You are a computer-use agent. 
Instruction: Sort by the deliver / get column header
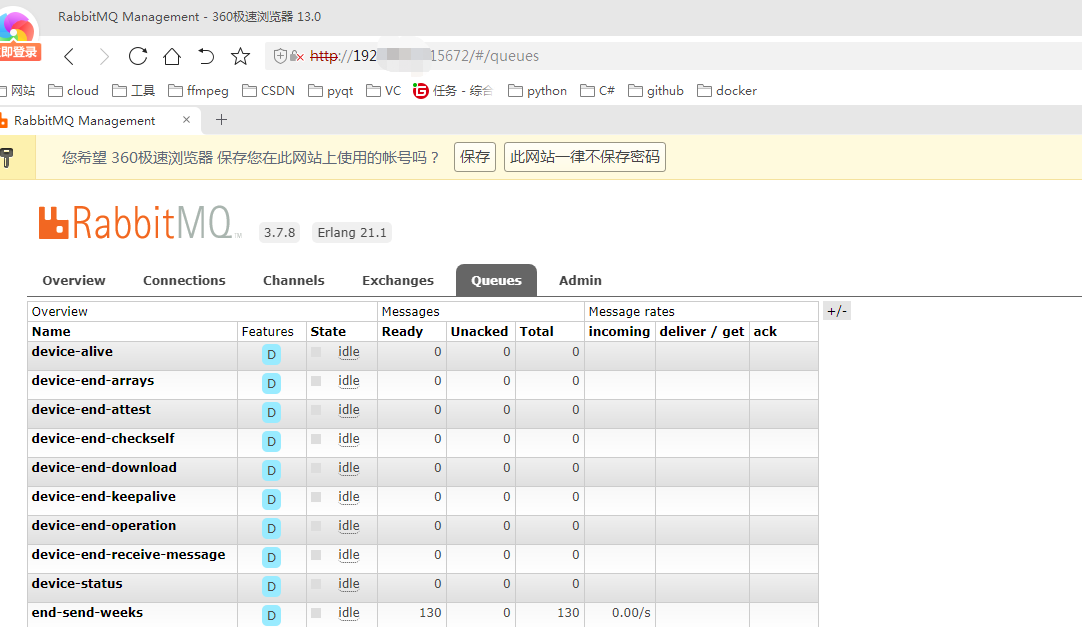tap(702, 332)
